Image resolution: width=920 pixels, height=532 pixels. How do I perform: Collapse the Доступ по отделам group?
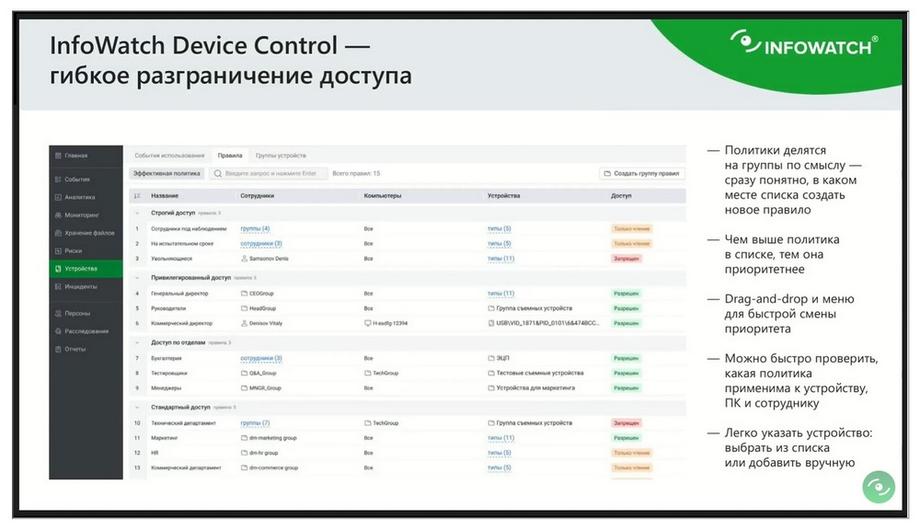coord(137,343)
